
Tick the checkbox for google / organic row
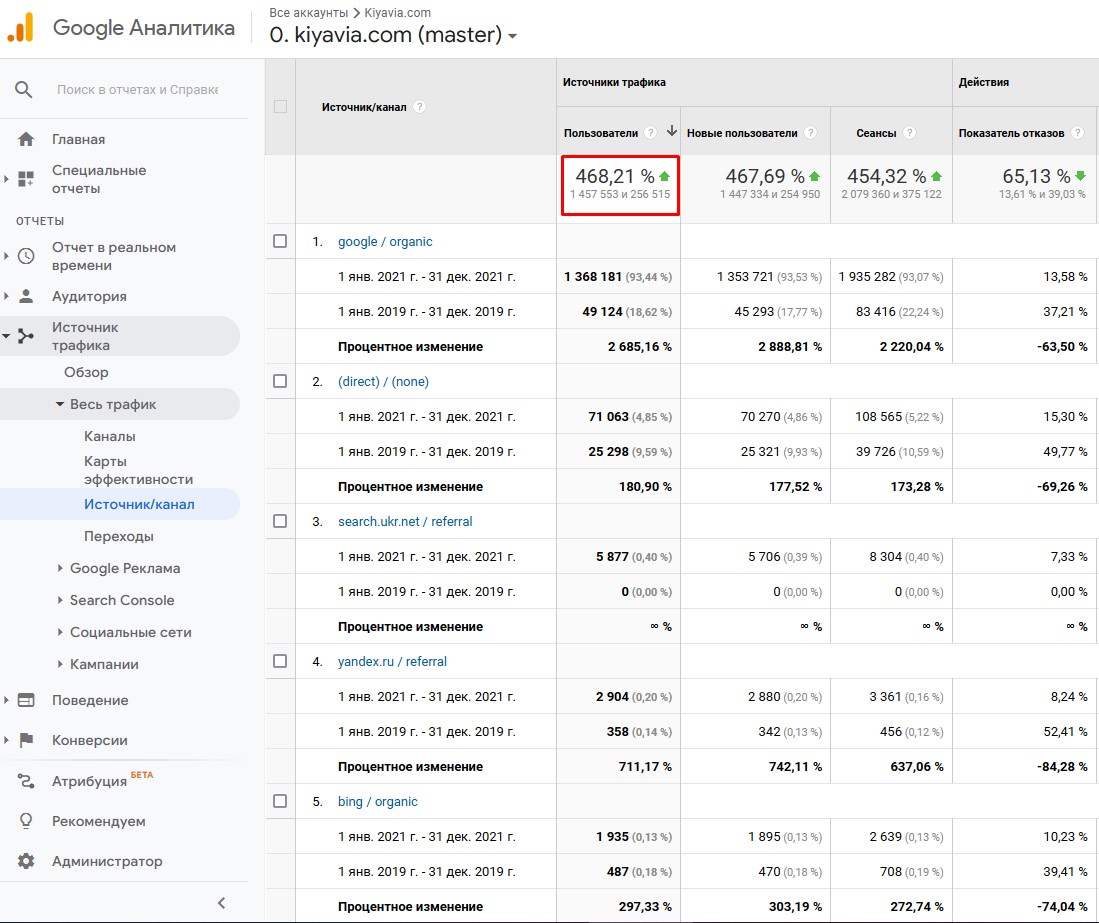[x=280, y=241]
